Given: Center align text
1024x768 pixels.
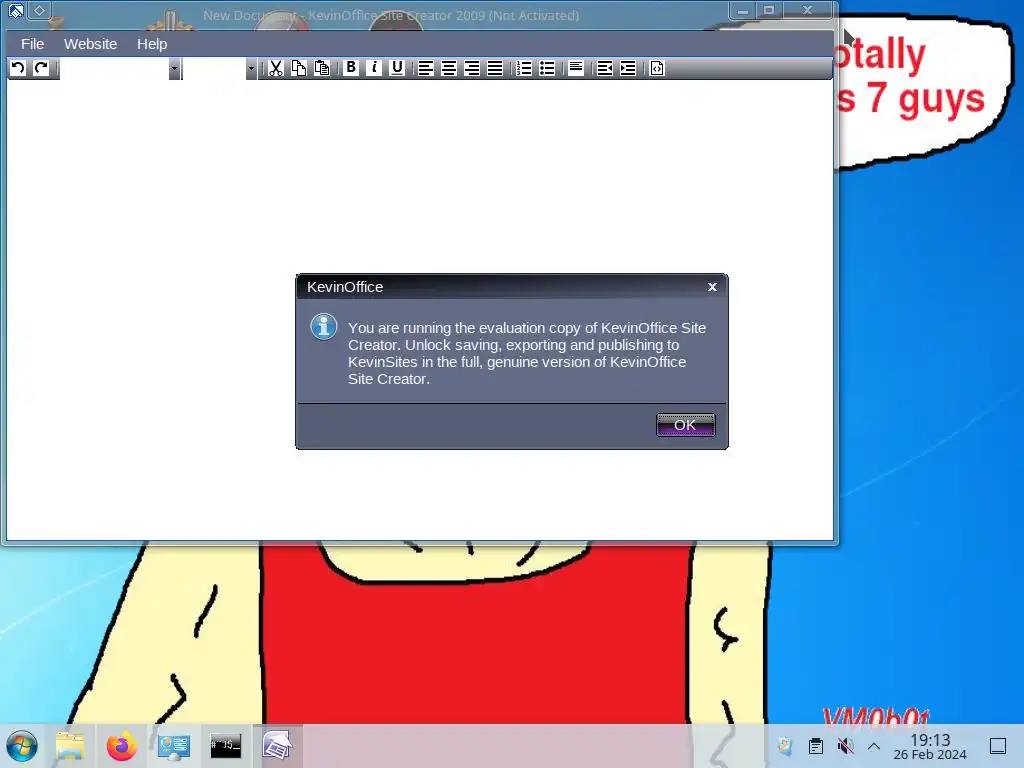Looking at the screenshot, I should click(x=449, y=68).
